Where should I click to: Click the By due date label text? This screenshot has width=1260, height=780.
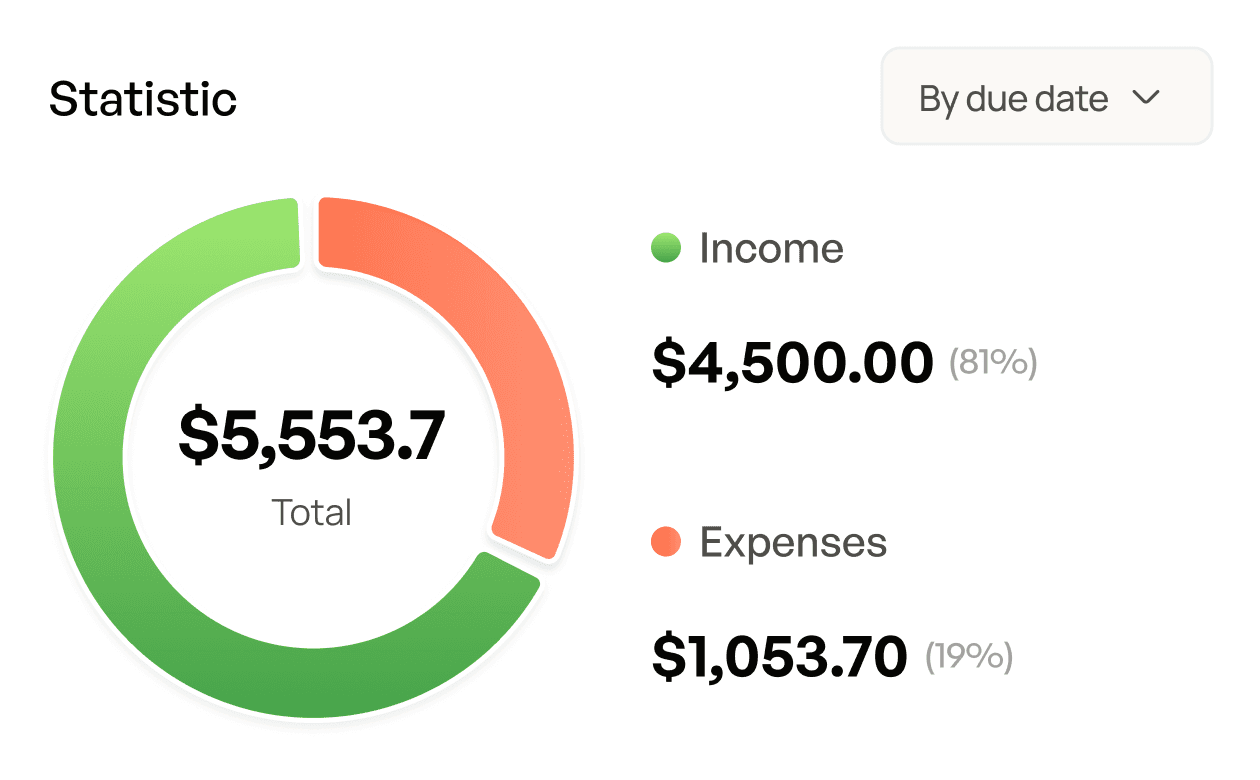pos(1013,99)
